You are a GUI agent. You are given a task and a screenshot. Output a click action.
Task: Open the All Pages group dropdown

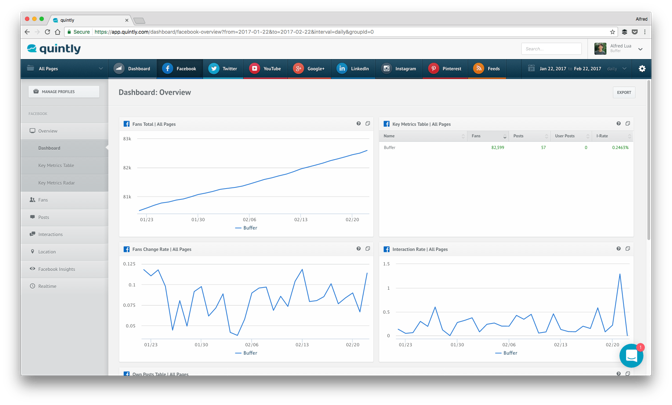click(x=65, y=69)
